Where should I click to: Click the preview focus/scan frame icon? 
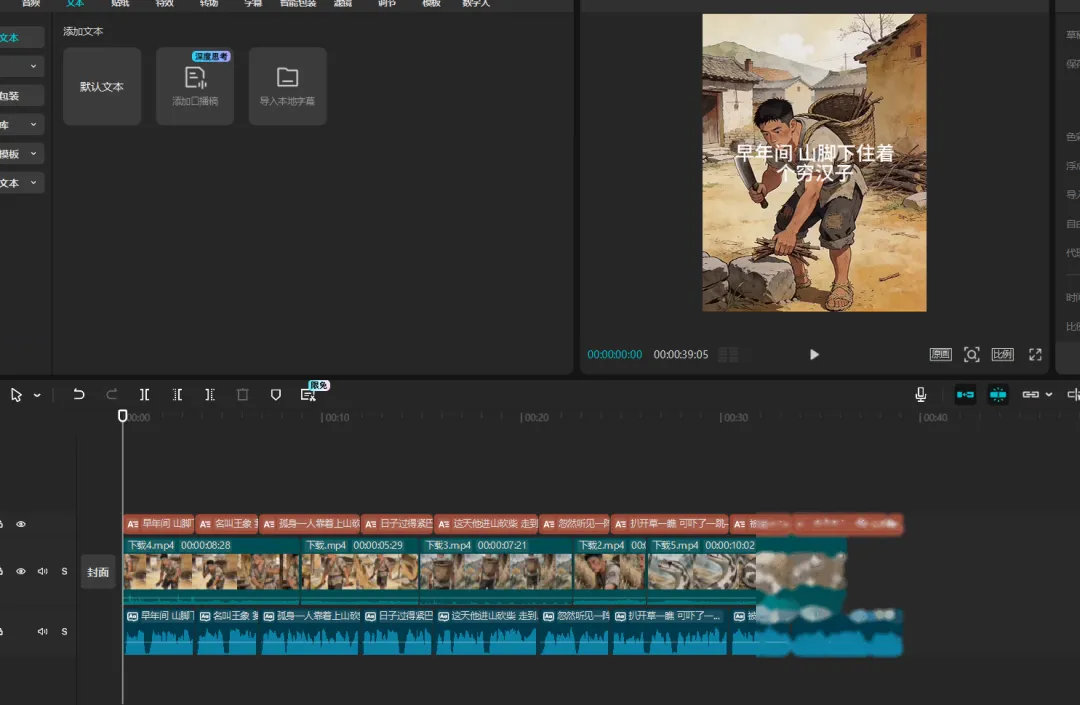pos(971,355)
